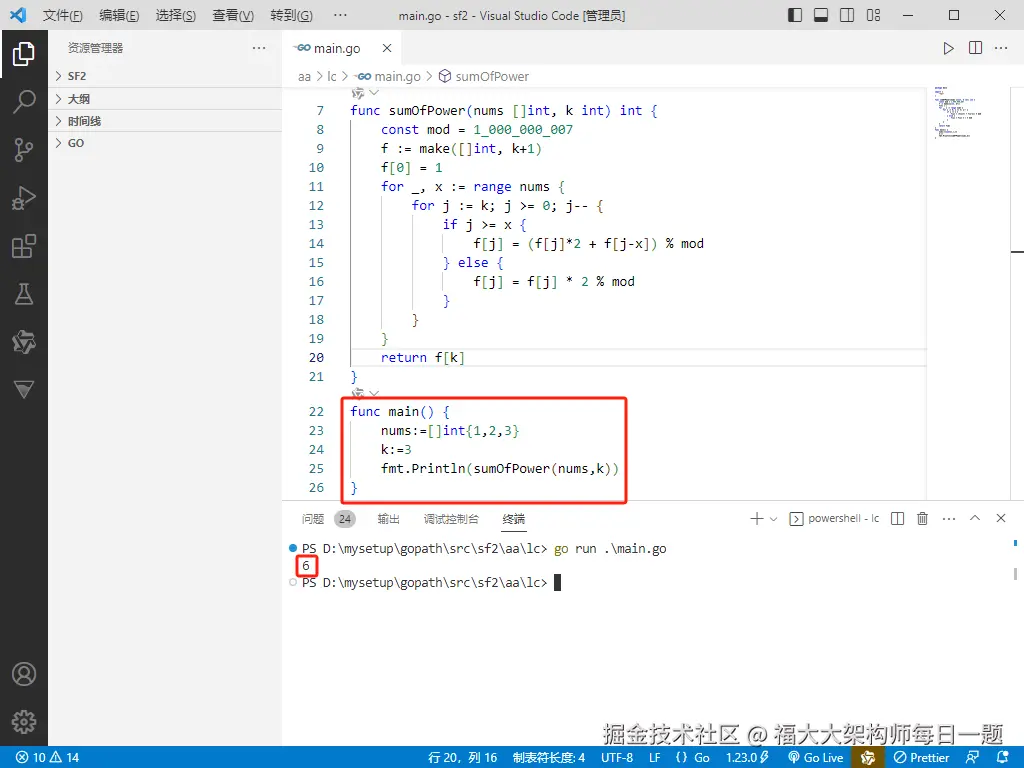Viewport: 1024px width, 768px height.
Task: Open the Testing flask view
Action: 24,295
